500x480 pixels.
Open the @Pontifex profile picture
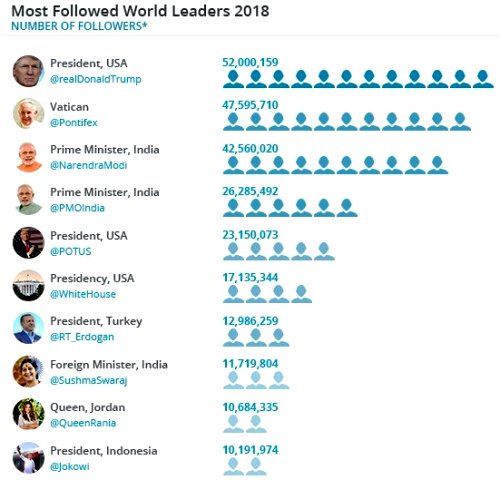coord(28,114)
